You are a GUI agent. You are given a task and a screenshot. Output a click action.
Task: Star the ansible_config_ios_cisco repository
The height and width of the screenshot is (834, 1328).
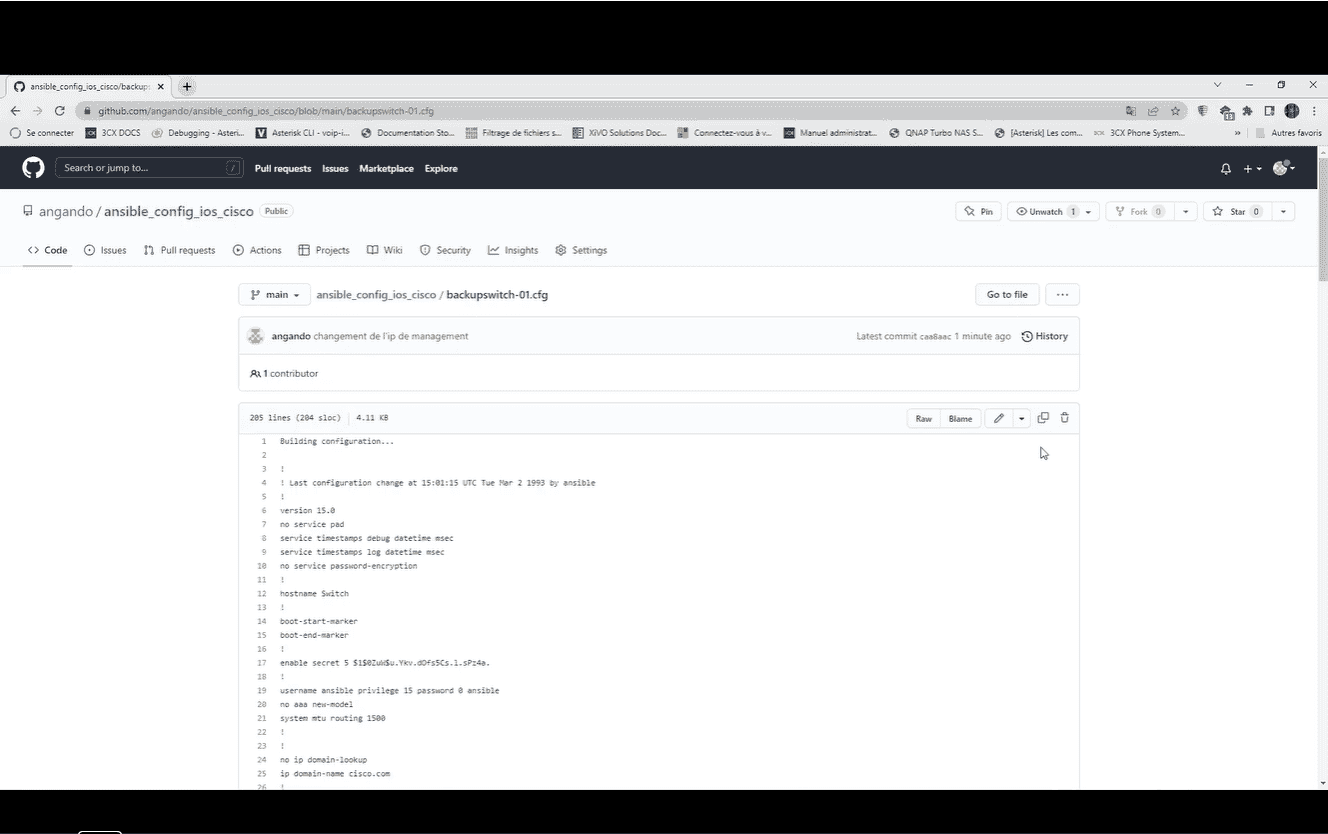(1238, 211)
